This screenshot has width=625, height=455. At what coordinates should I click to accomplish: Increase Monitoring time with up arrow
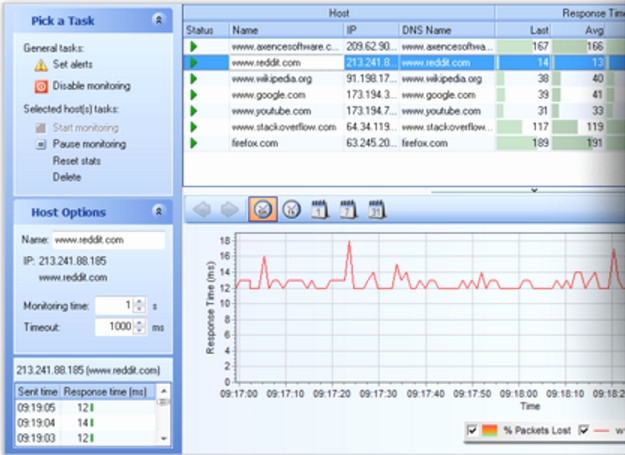[x=139, y=302]
